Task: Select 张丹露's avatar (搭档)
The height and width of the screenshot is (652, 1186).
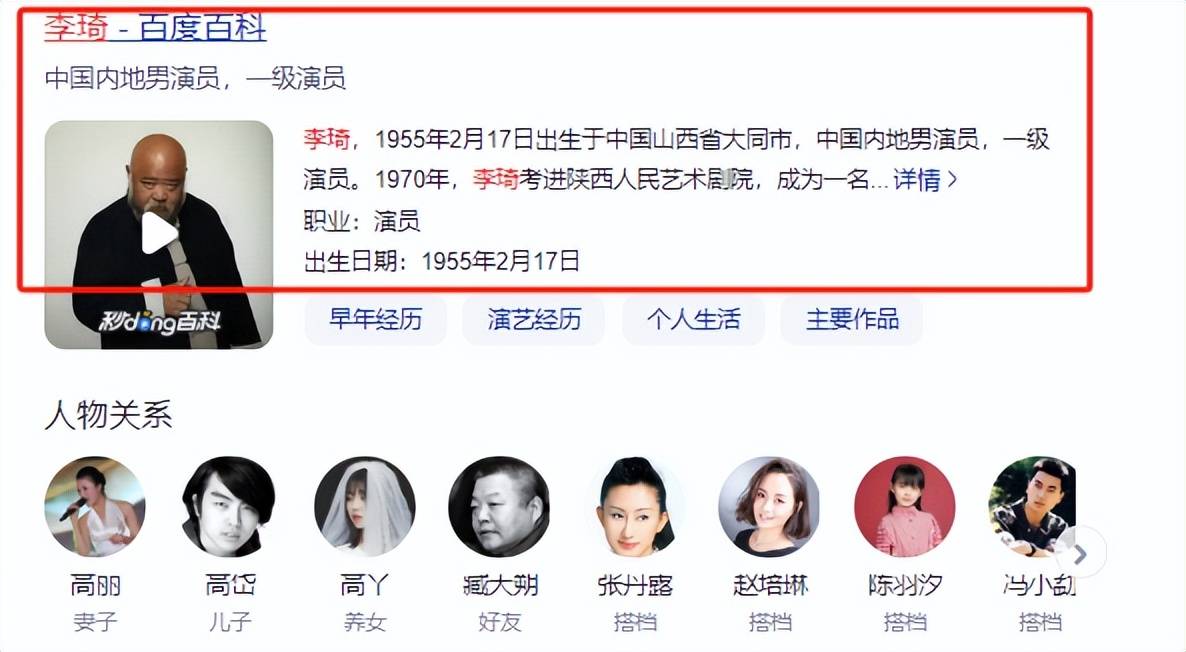Action: pos(634,507)
